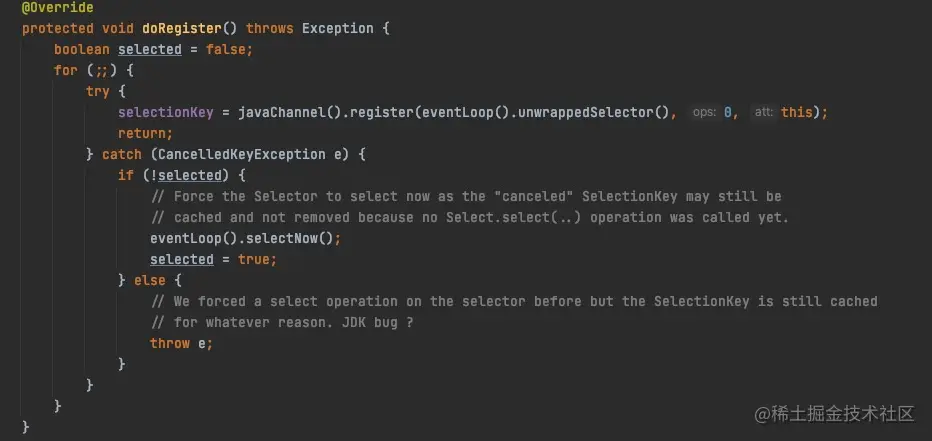Click the try keyword

click(98, 91)
